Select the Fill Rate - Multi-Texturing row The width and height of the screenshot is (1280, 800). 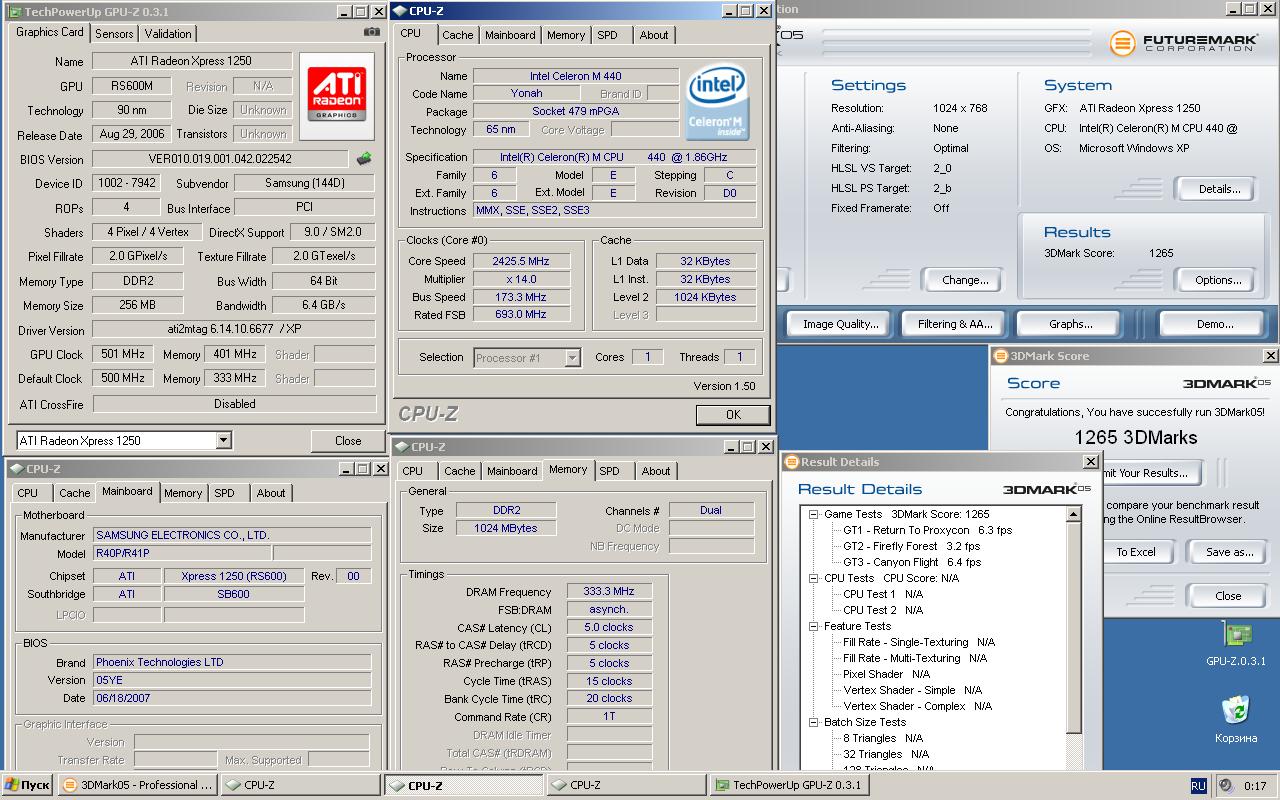[915, 658]
